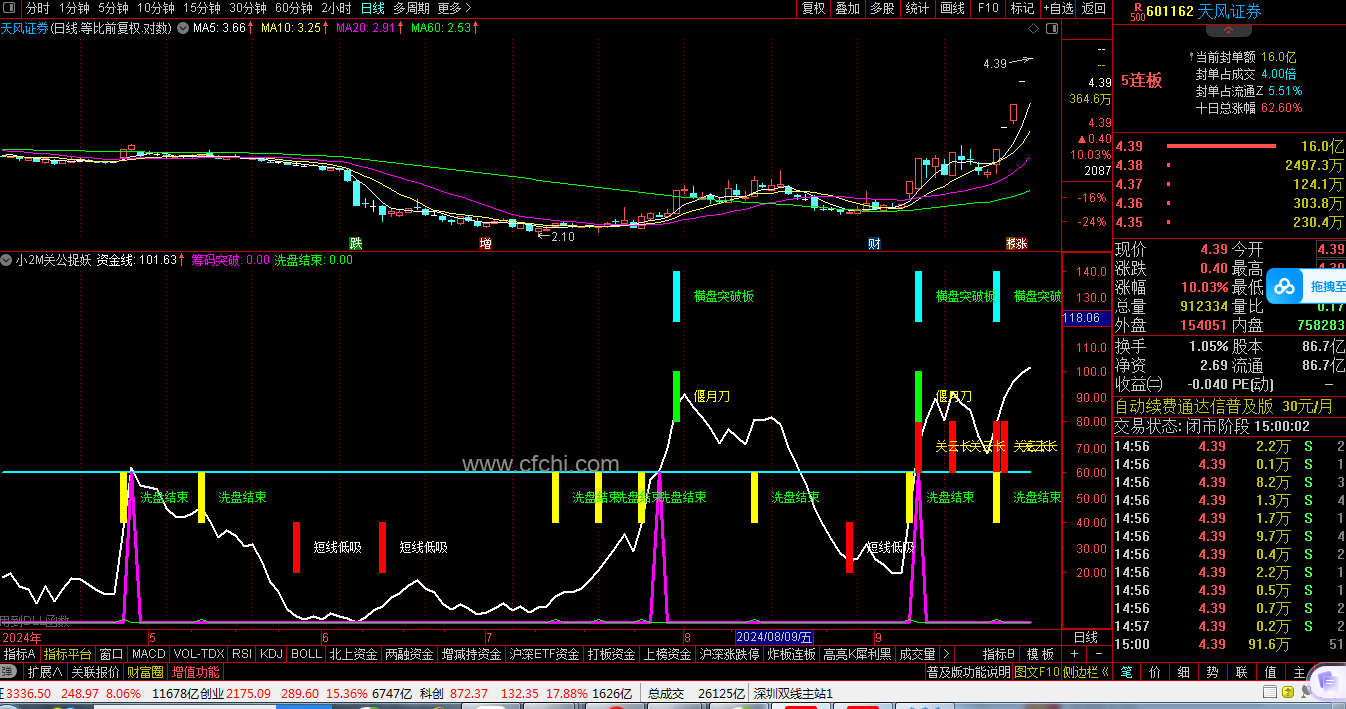
Task: Switch indicator to KDJ
Action: [271, 654]
